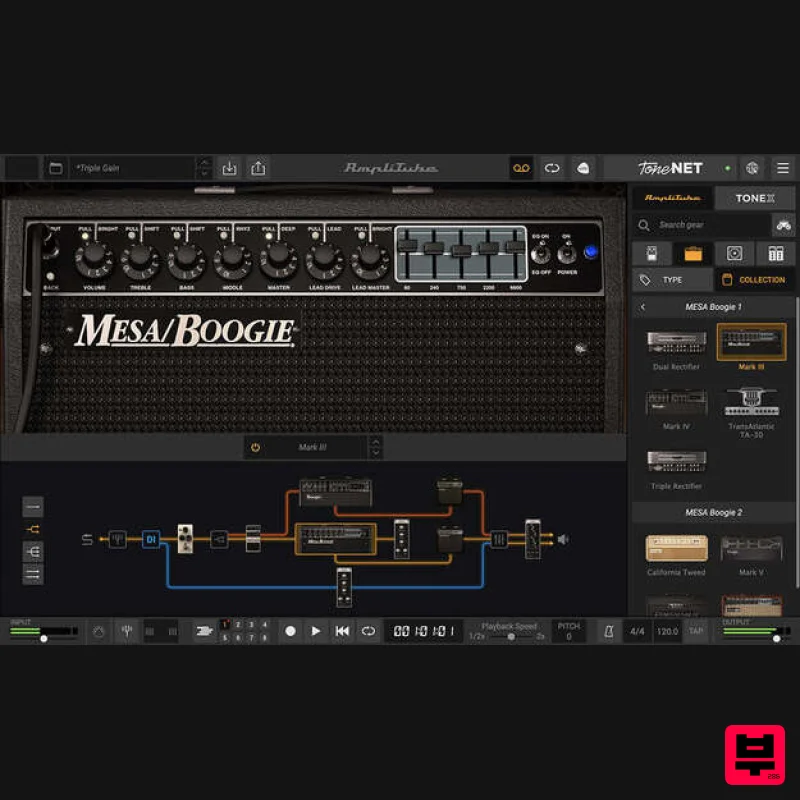
Task: Click the cloud icon in the top toolbar
Action: [x=583, y=168]
